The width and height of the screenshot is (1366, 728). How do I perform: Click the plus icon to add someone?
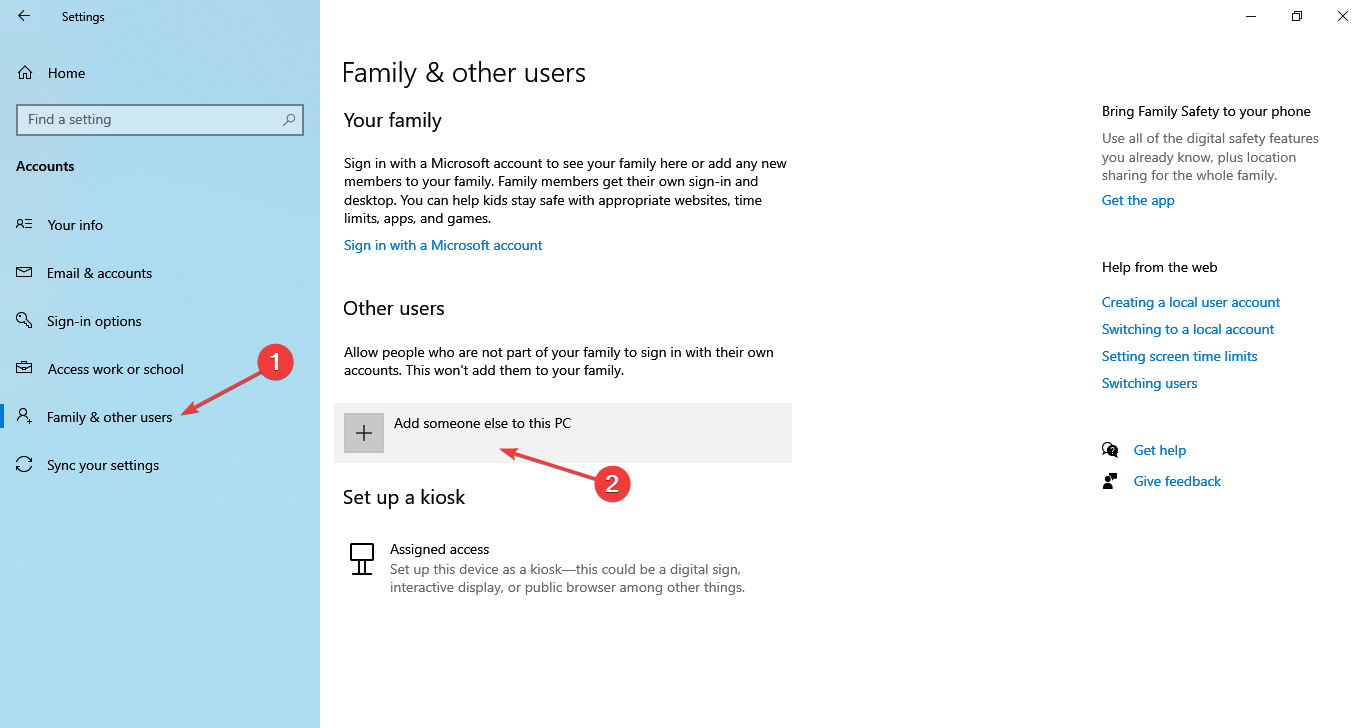pyautogui.click(x=364, y=433)
